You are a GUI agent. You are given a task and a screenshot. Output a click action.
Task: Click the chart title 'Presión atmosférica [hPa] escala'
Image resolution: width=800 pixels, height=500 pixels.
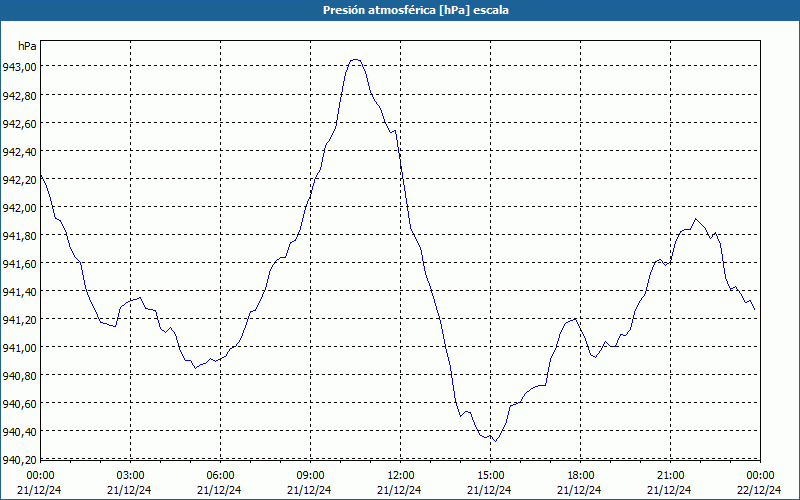(x=415, y=10)
